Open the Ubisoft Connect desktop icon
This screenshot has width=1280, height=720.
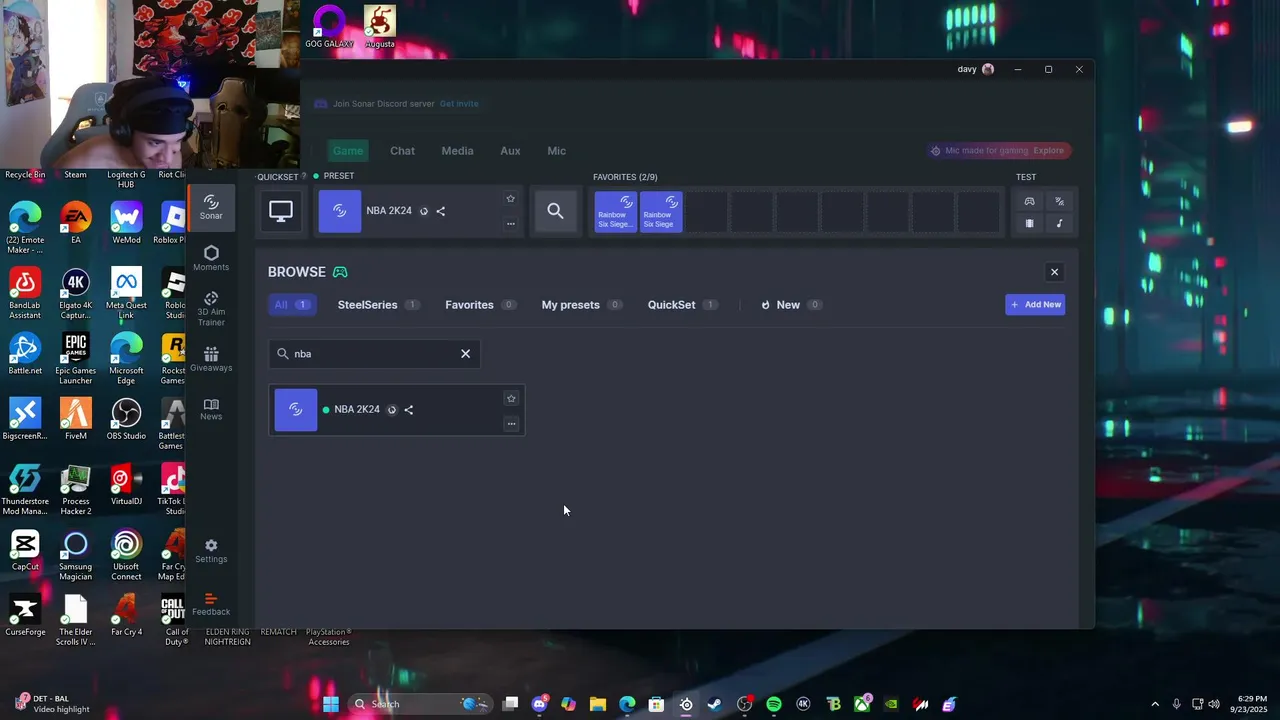[126, 555]
